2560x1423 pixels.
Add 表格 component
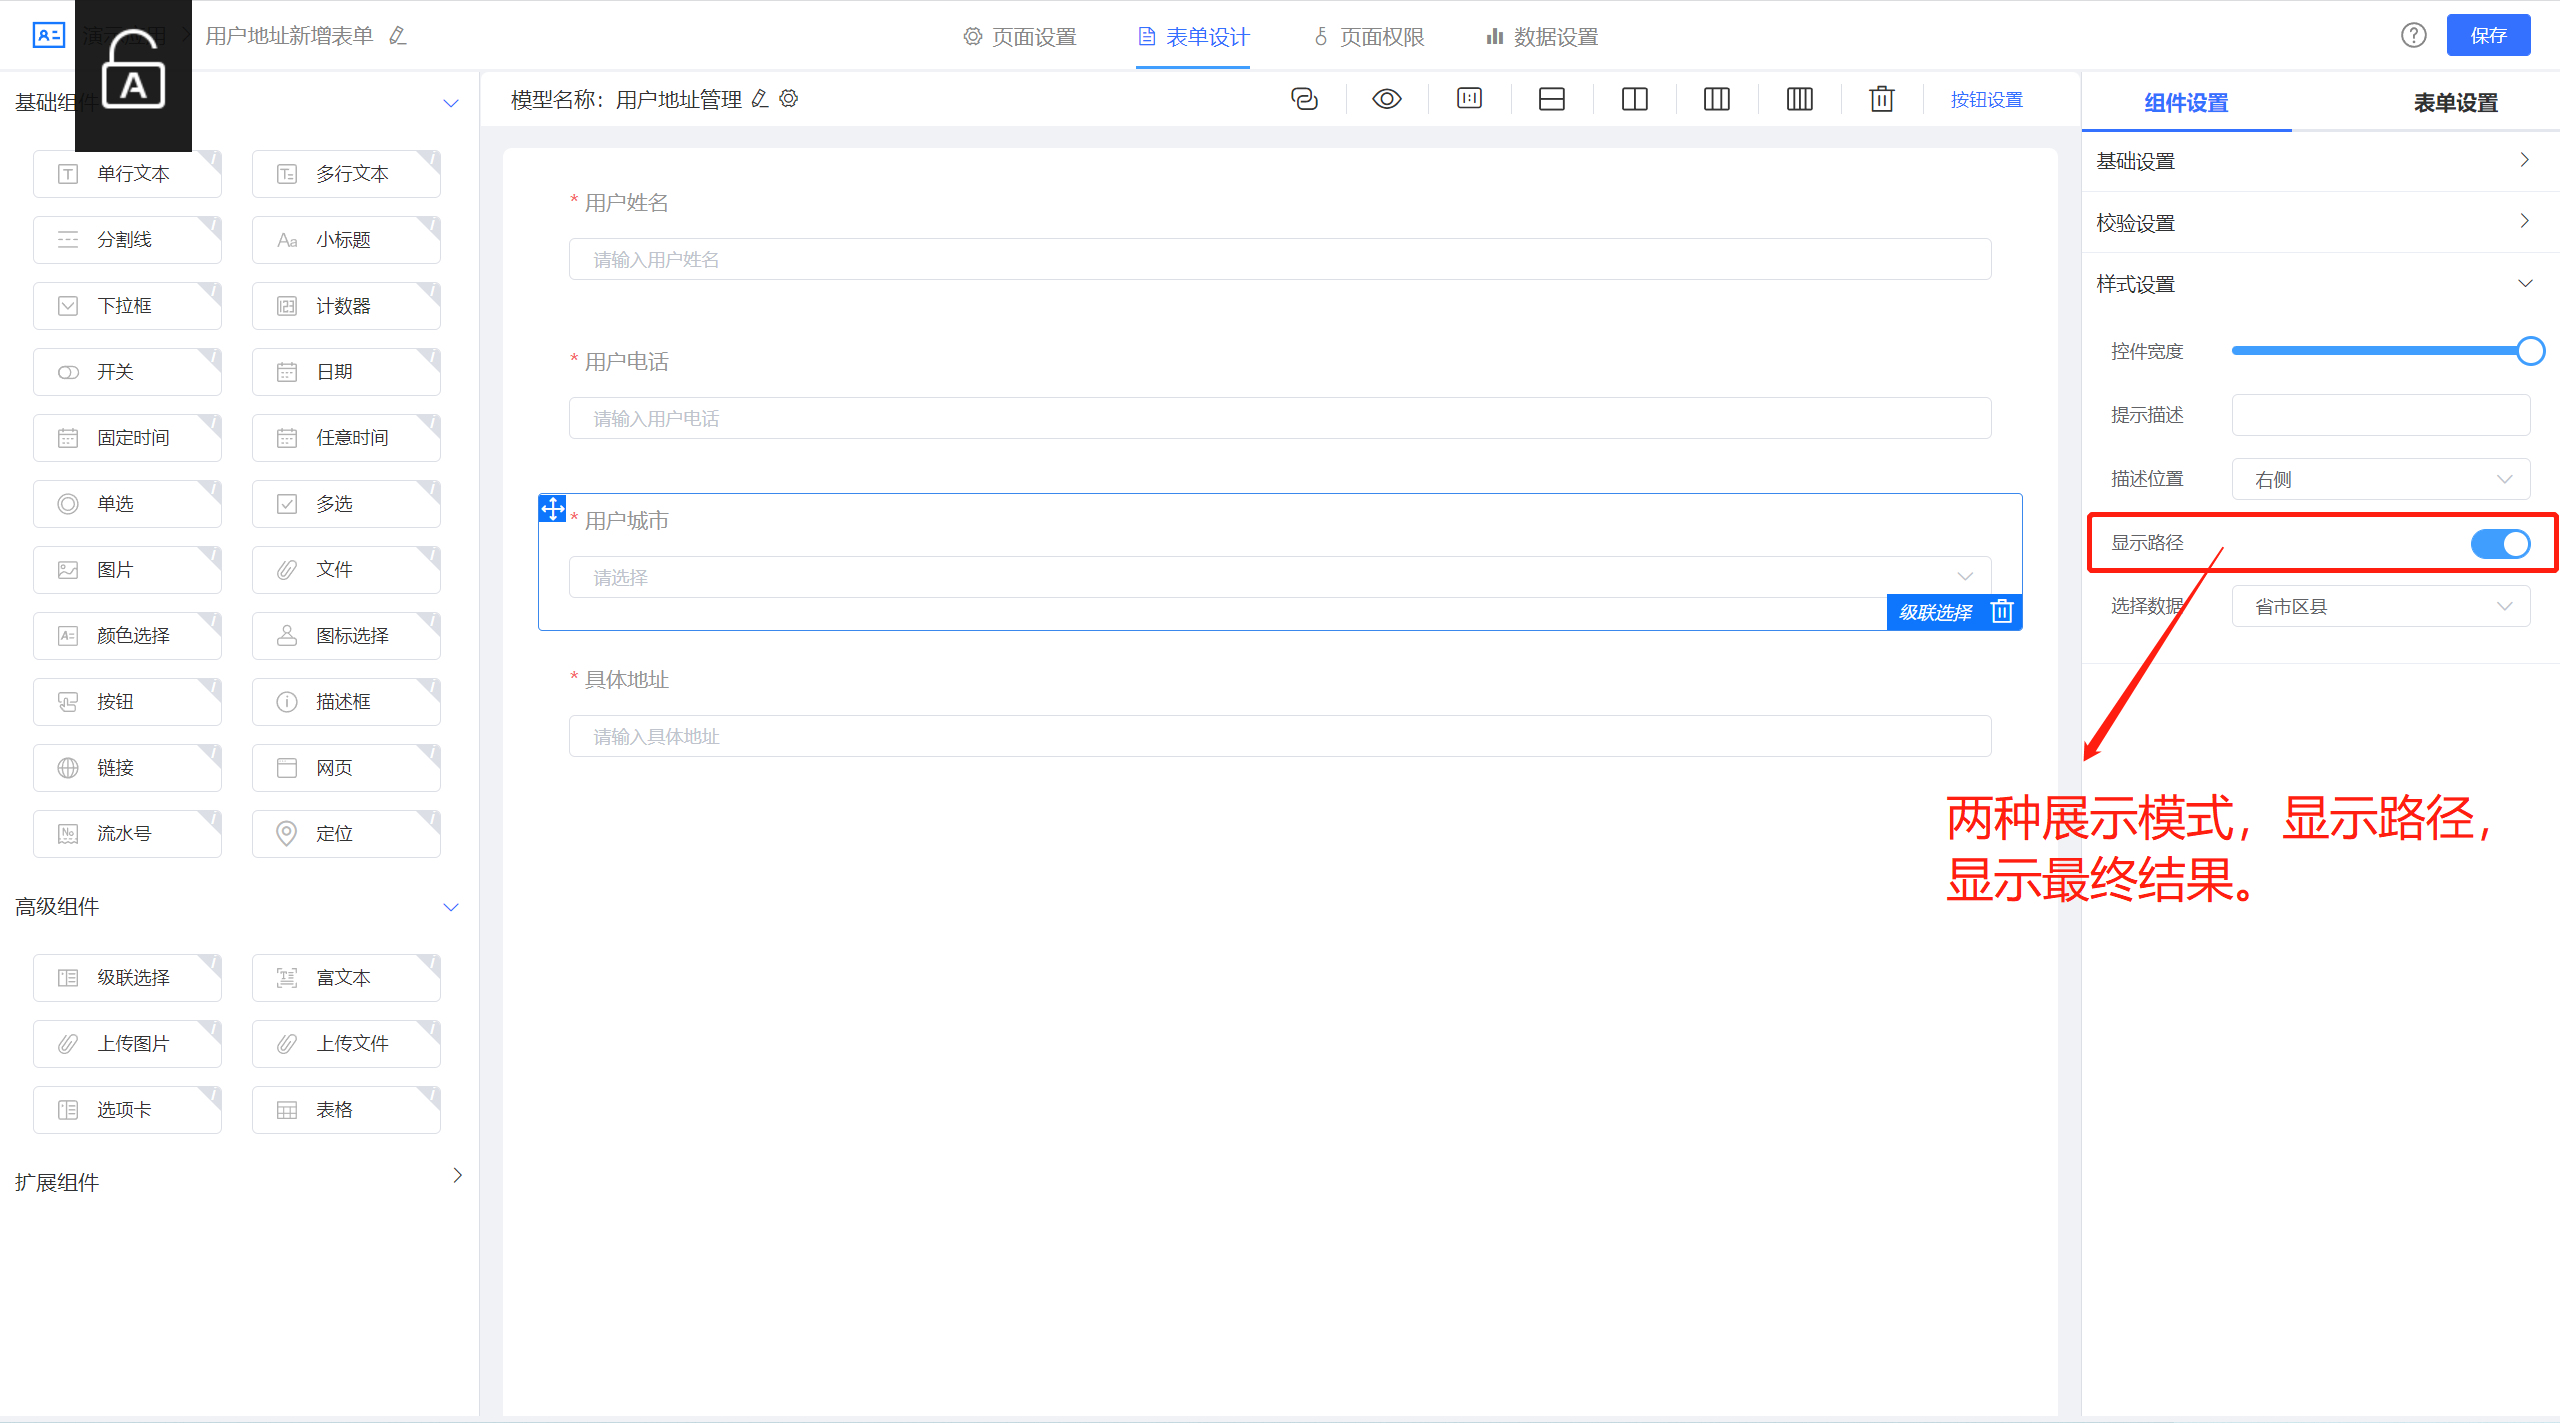pyautogui.click(x=346, y=1110)
